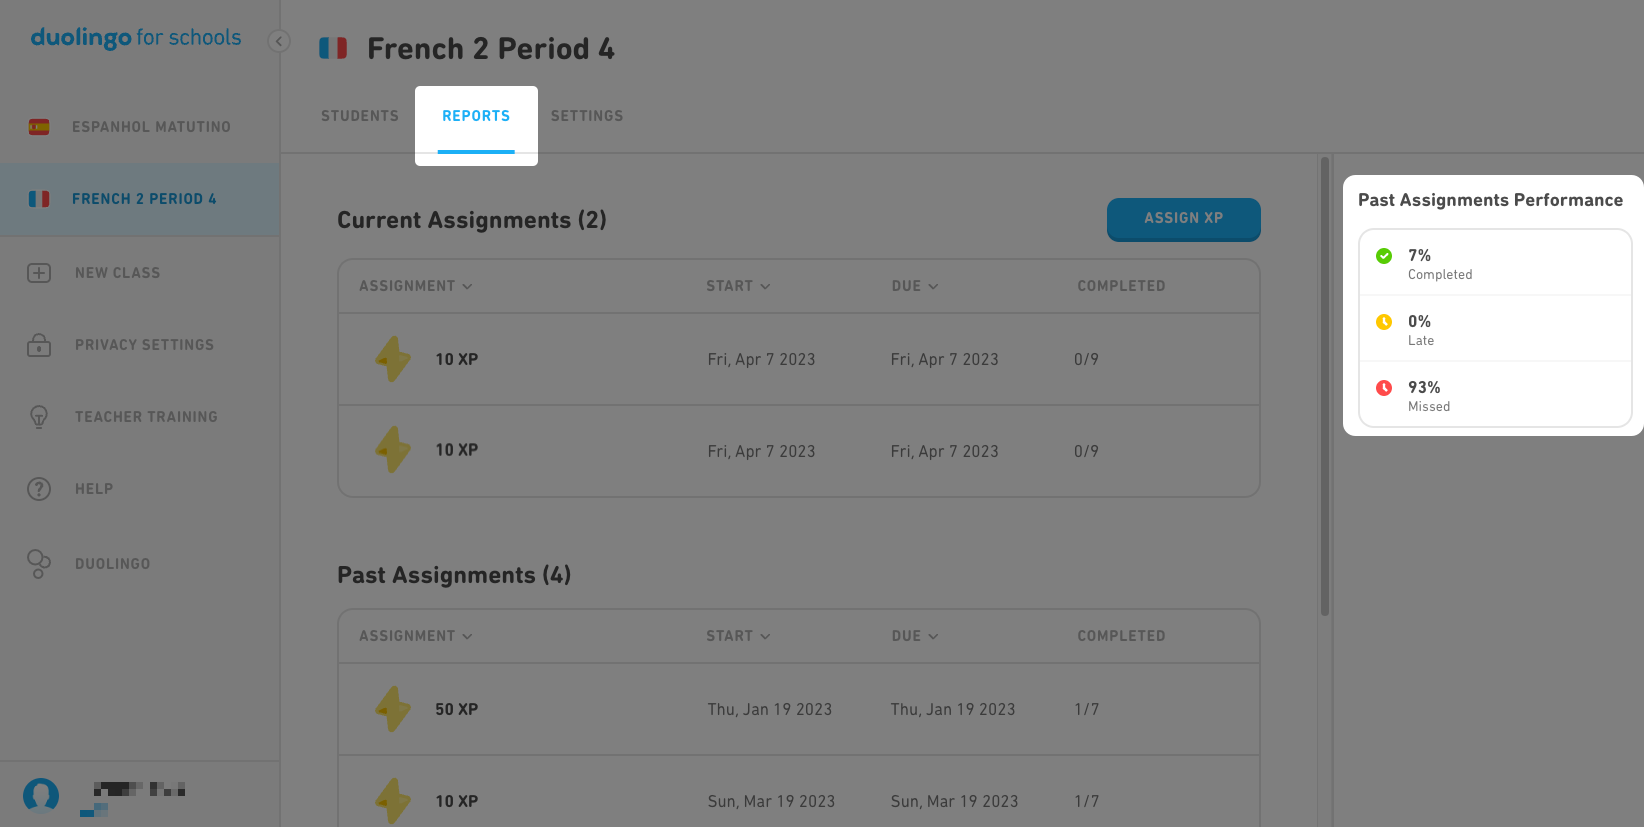The image size is (1644, 827).
Task: Click the ASSIGN XP button
Action: (x=1183, y=220)
